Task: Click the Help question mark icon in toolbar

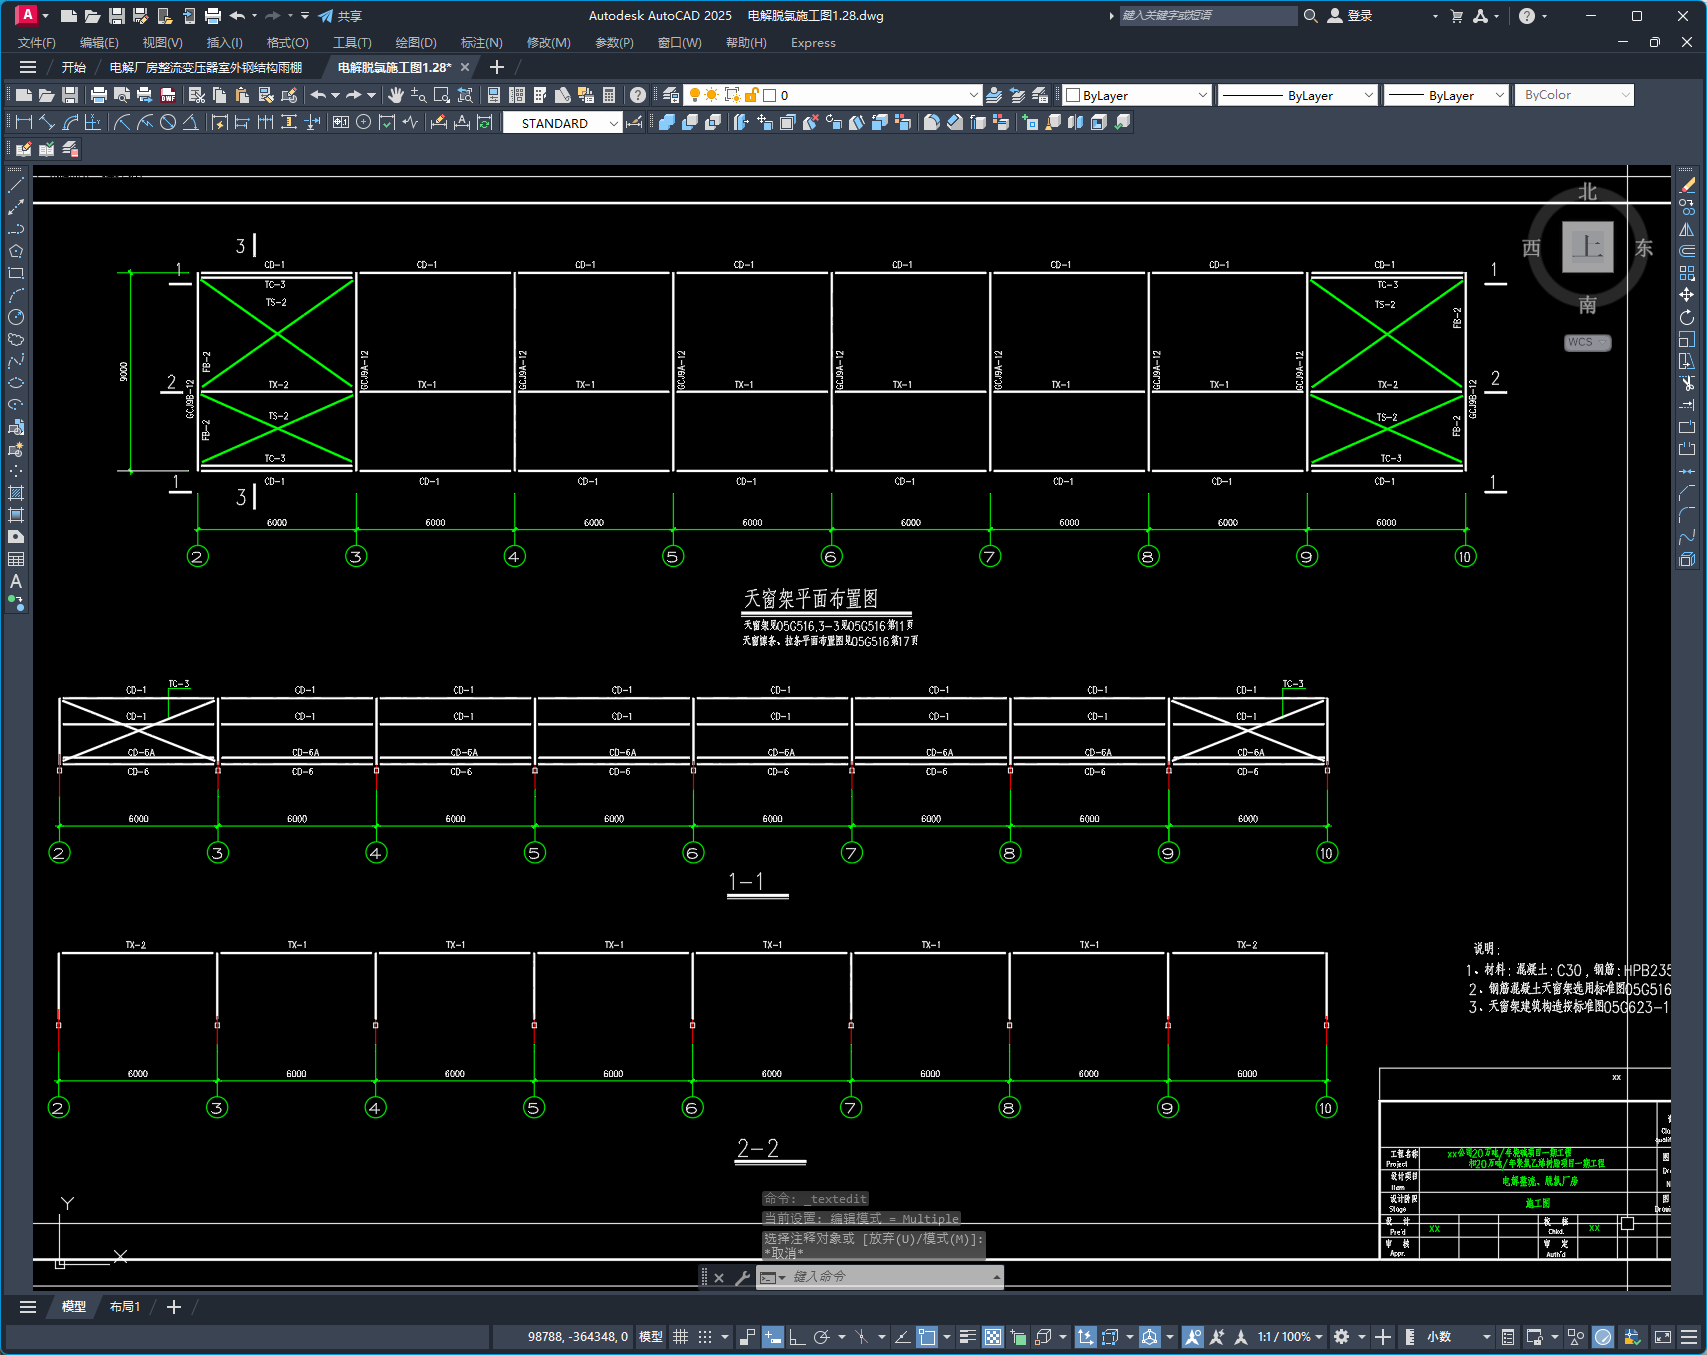Action: pyautogui.click(x=638, y=95)
